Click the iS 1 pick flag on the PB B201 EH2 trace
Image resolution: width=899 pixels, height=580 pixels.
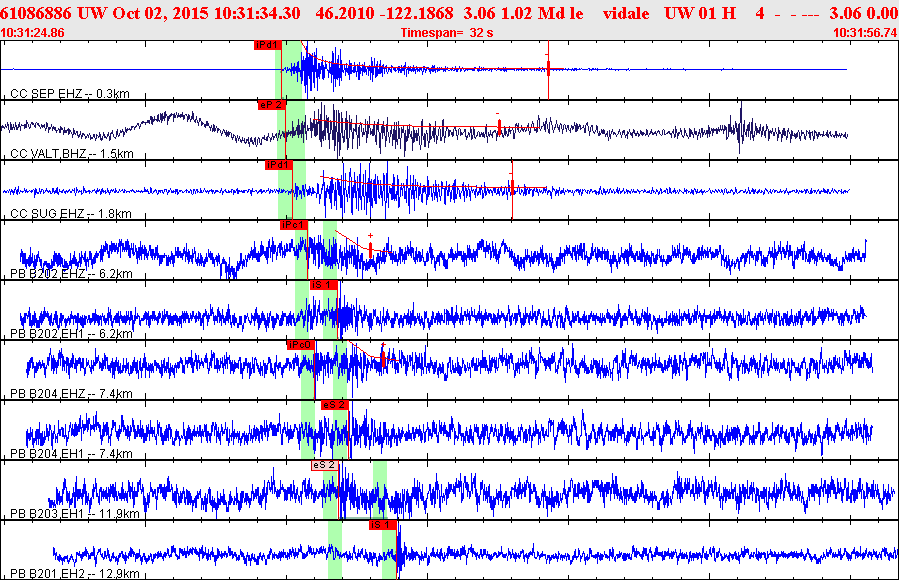[383, 525]
